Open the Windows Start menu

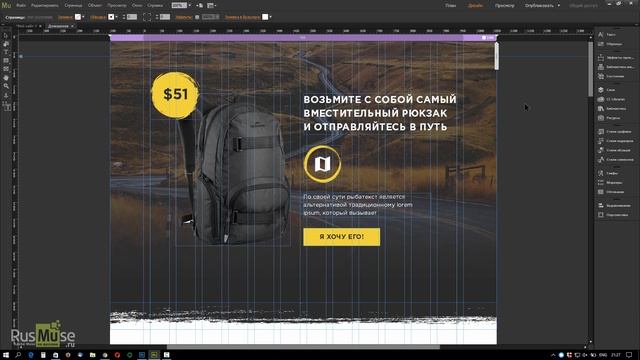(x=6, y=355)
